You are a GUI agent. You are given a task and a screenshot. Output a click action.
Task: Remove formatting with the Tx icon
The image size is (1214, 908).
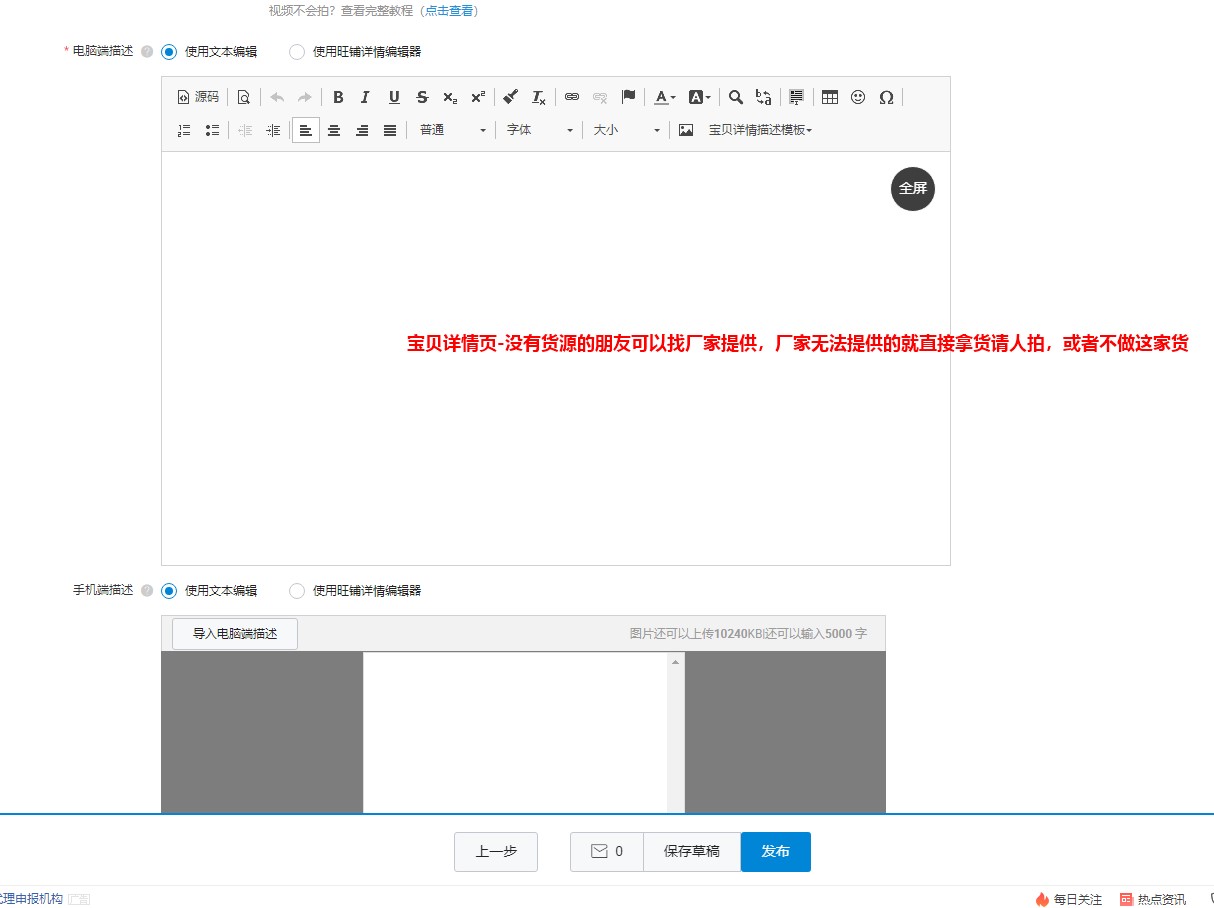tap(540, 97)
